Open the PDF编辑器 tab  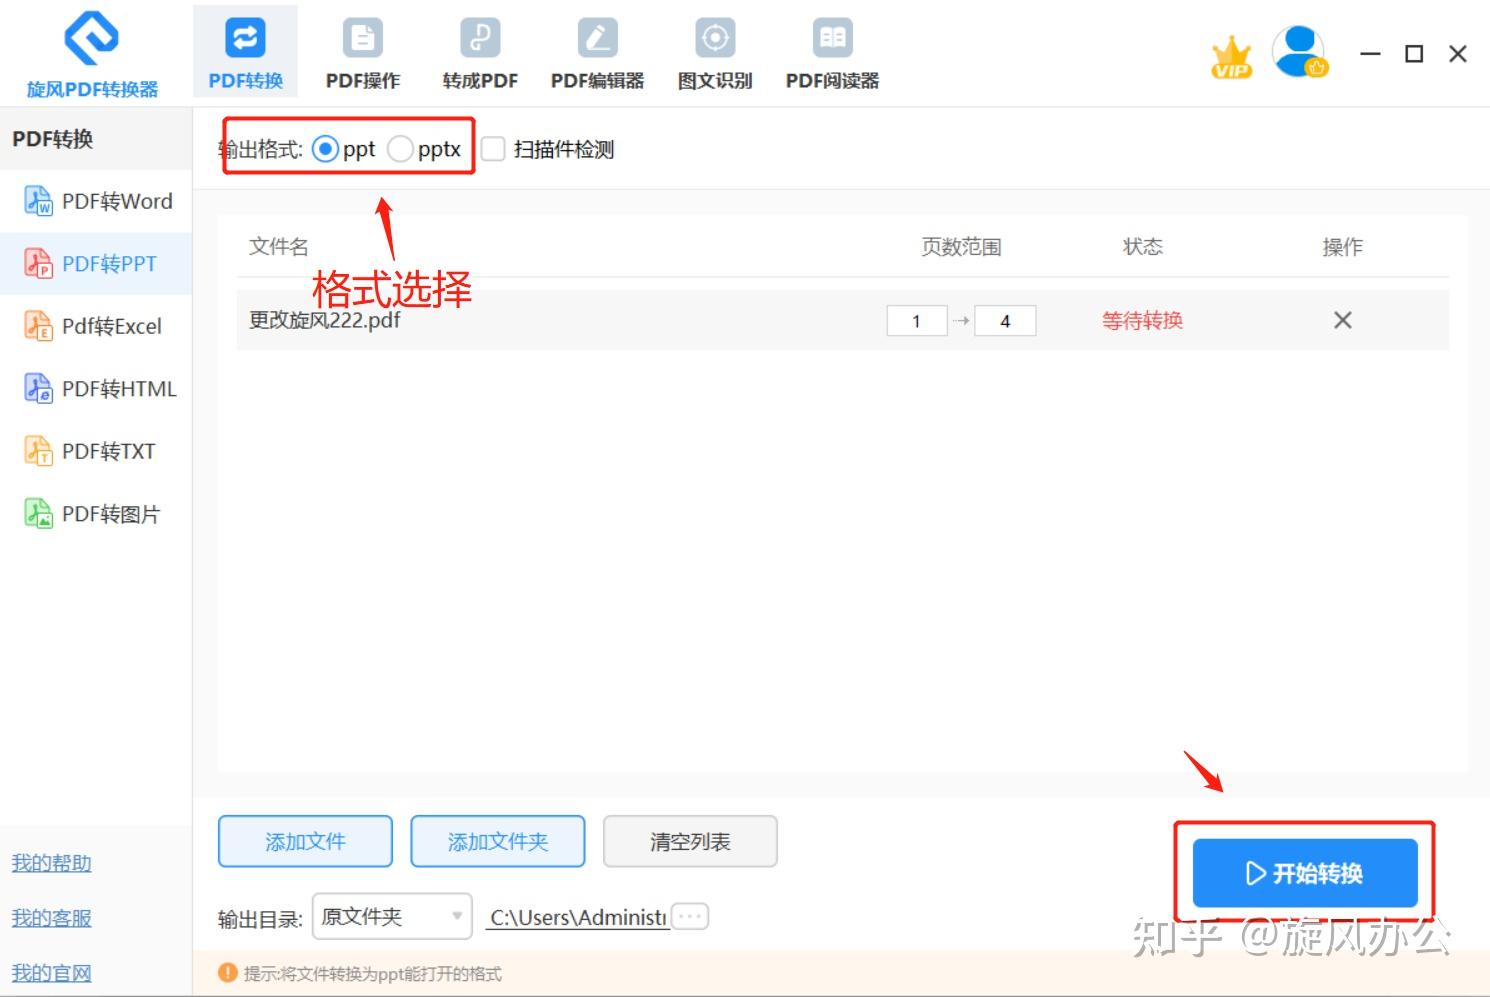click(597, 52)
